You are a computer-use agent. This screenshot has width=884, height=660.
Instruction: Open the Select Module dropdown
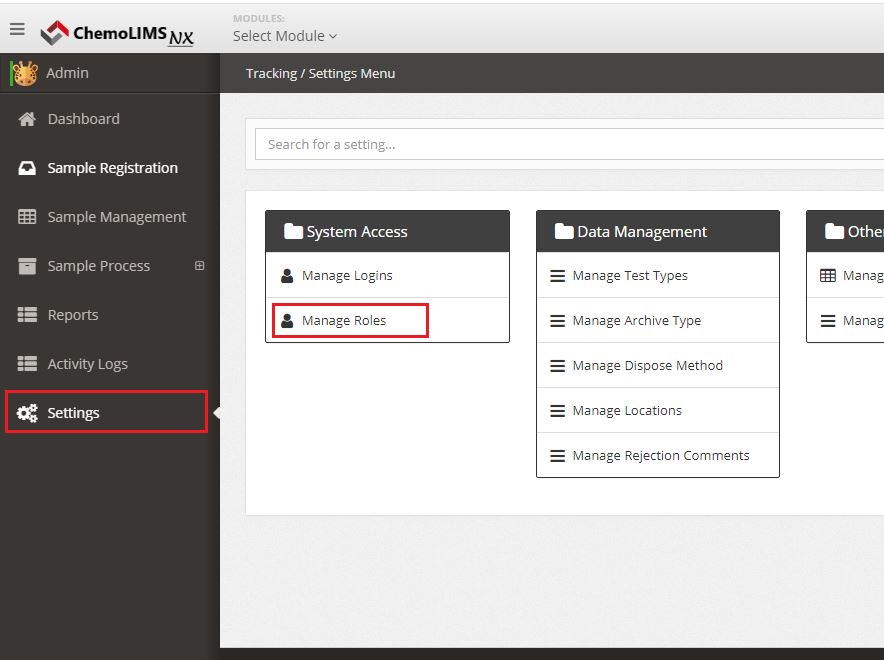click(x=285, y=36)
